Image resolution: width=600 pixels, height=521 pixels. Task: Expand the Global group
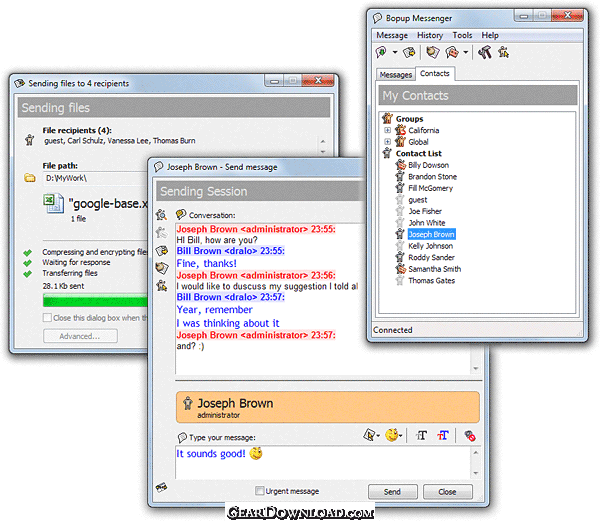pos(388,142)
